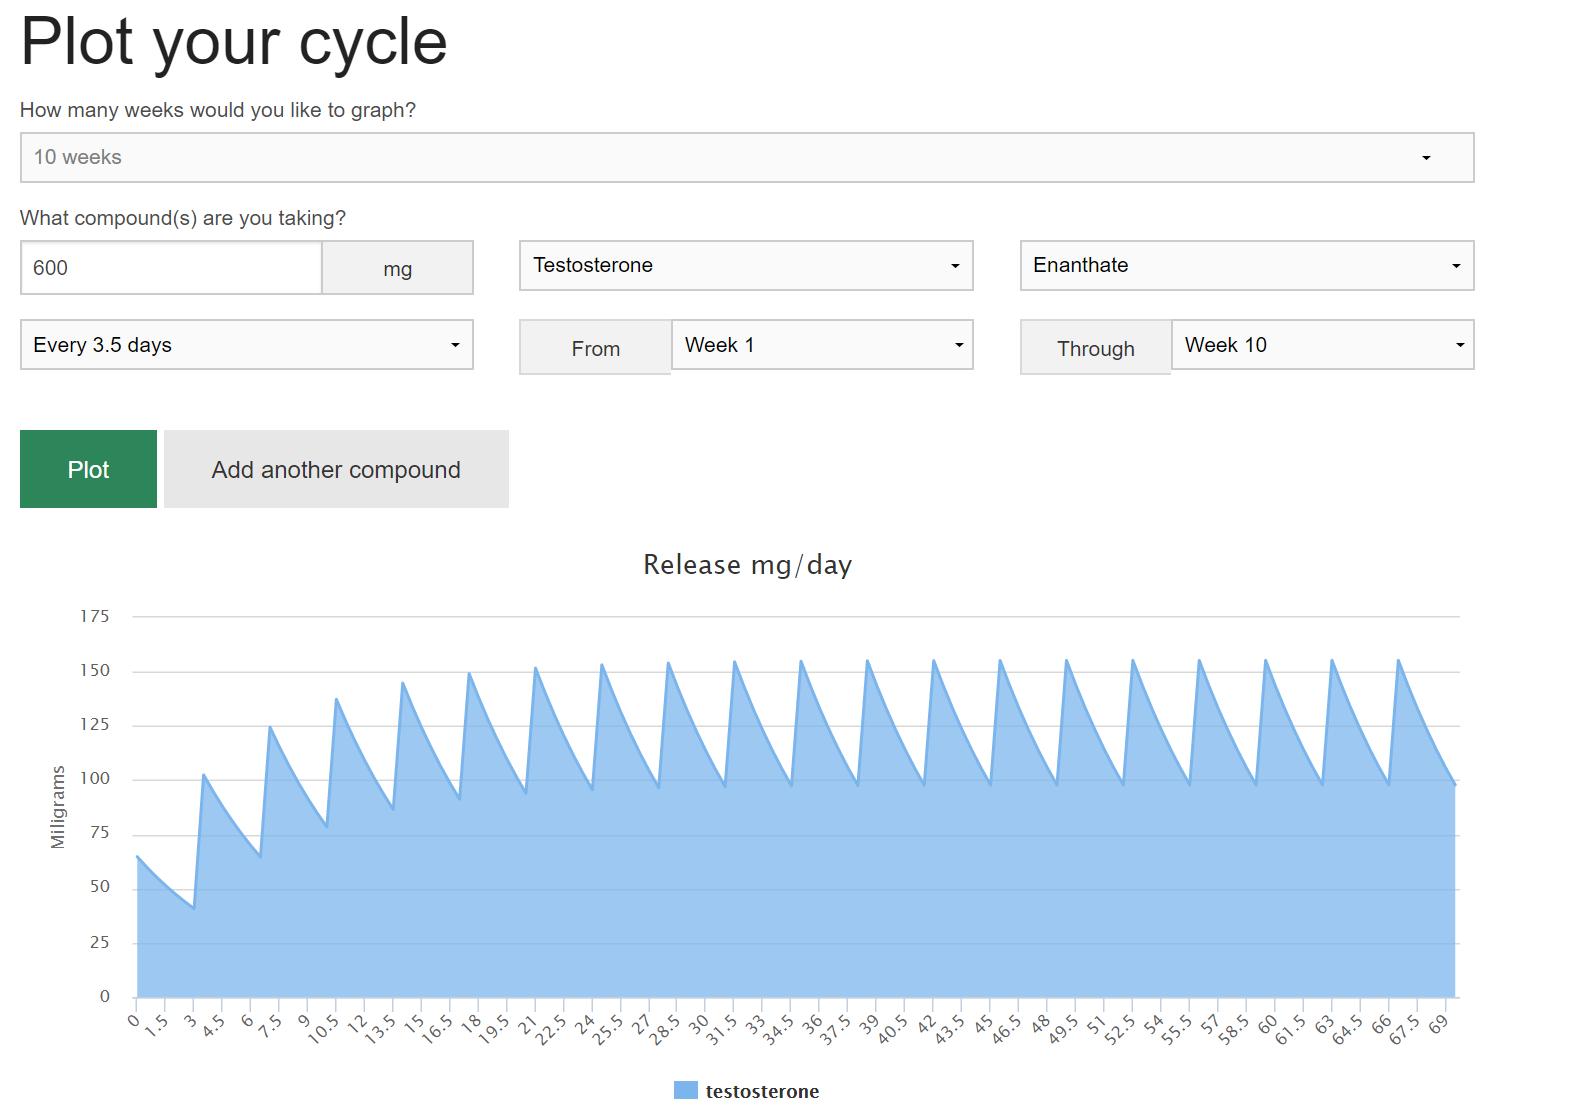Click the testosterone legend label
The image size is (1573, 1107).
(762, 1091)
